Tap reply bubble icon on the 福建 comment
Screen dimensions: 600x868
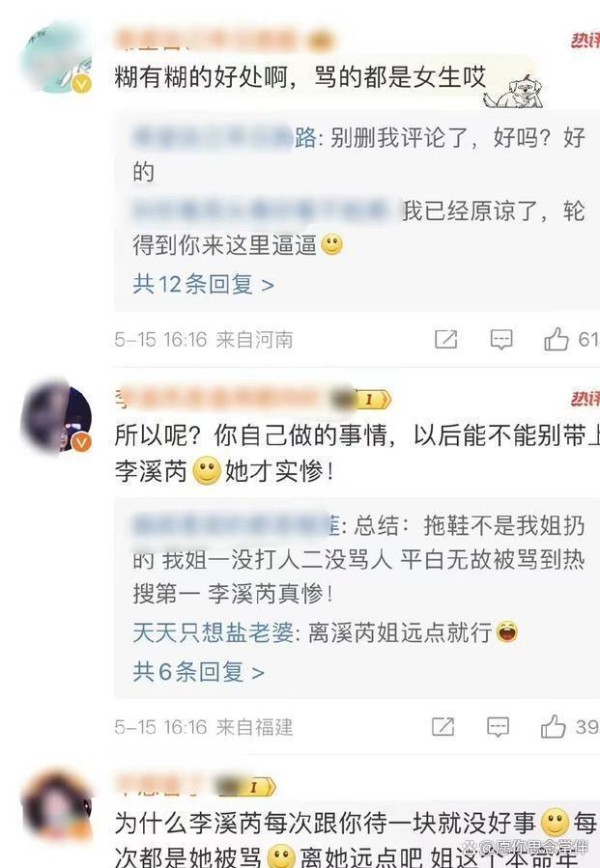tap(498, 727)
